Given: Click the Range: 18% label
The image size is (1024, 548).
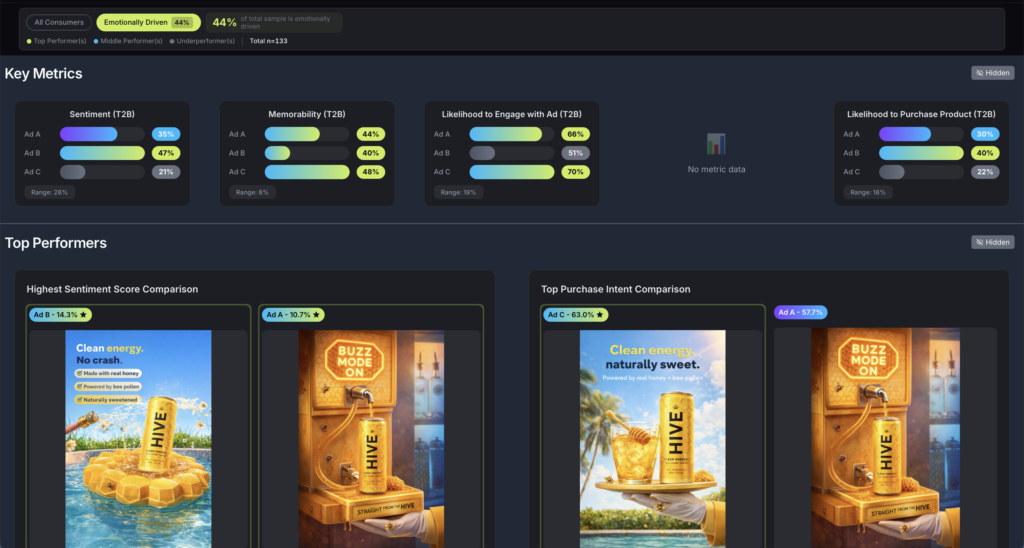Looking at the screenshot, I should [x=868, y=192].
